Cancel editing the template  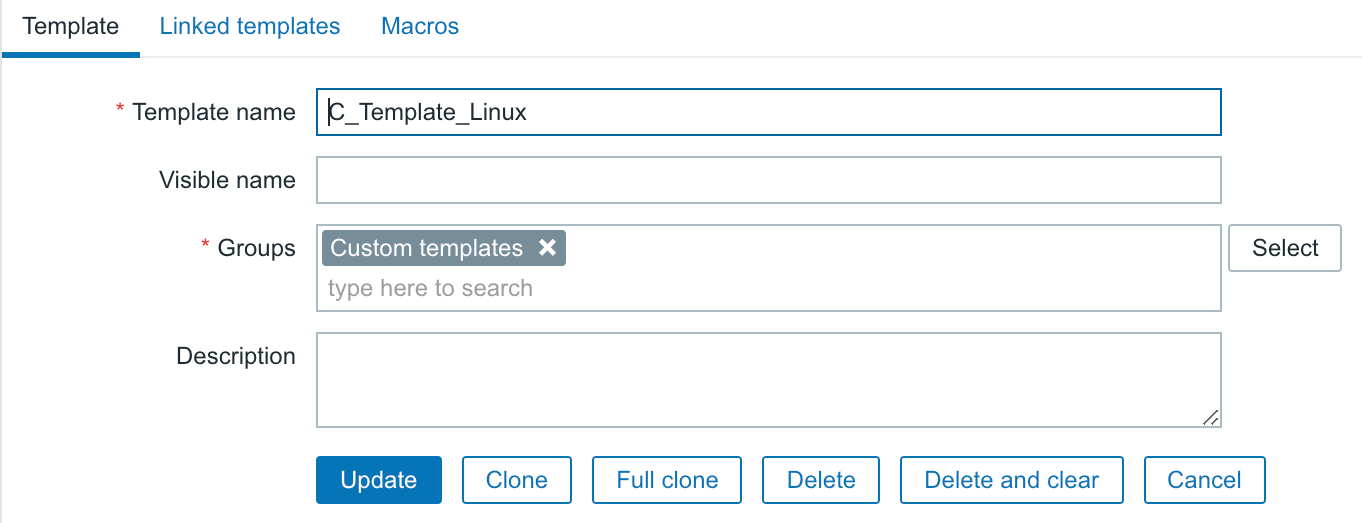tap(1205, 480)
